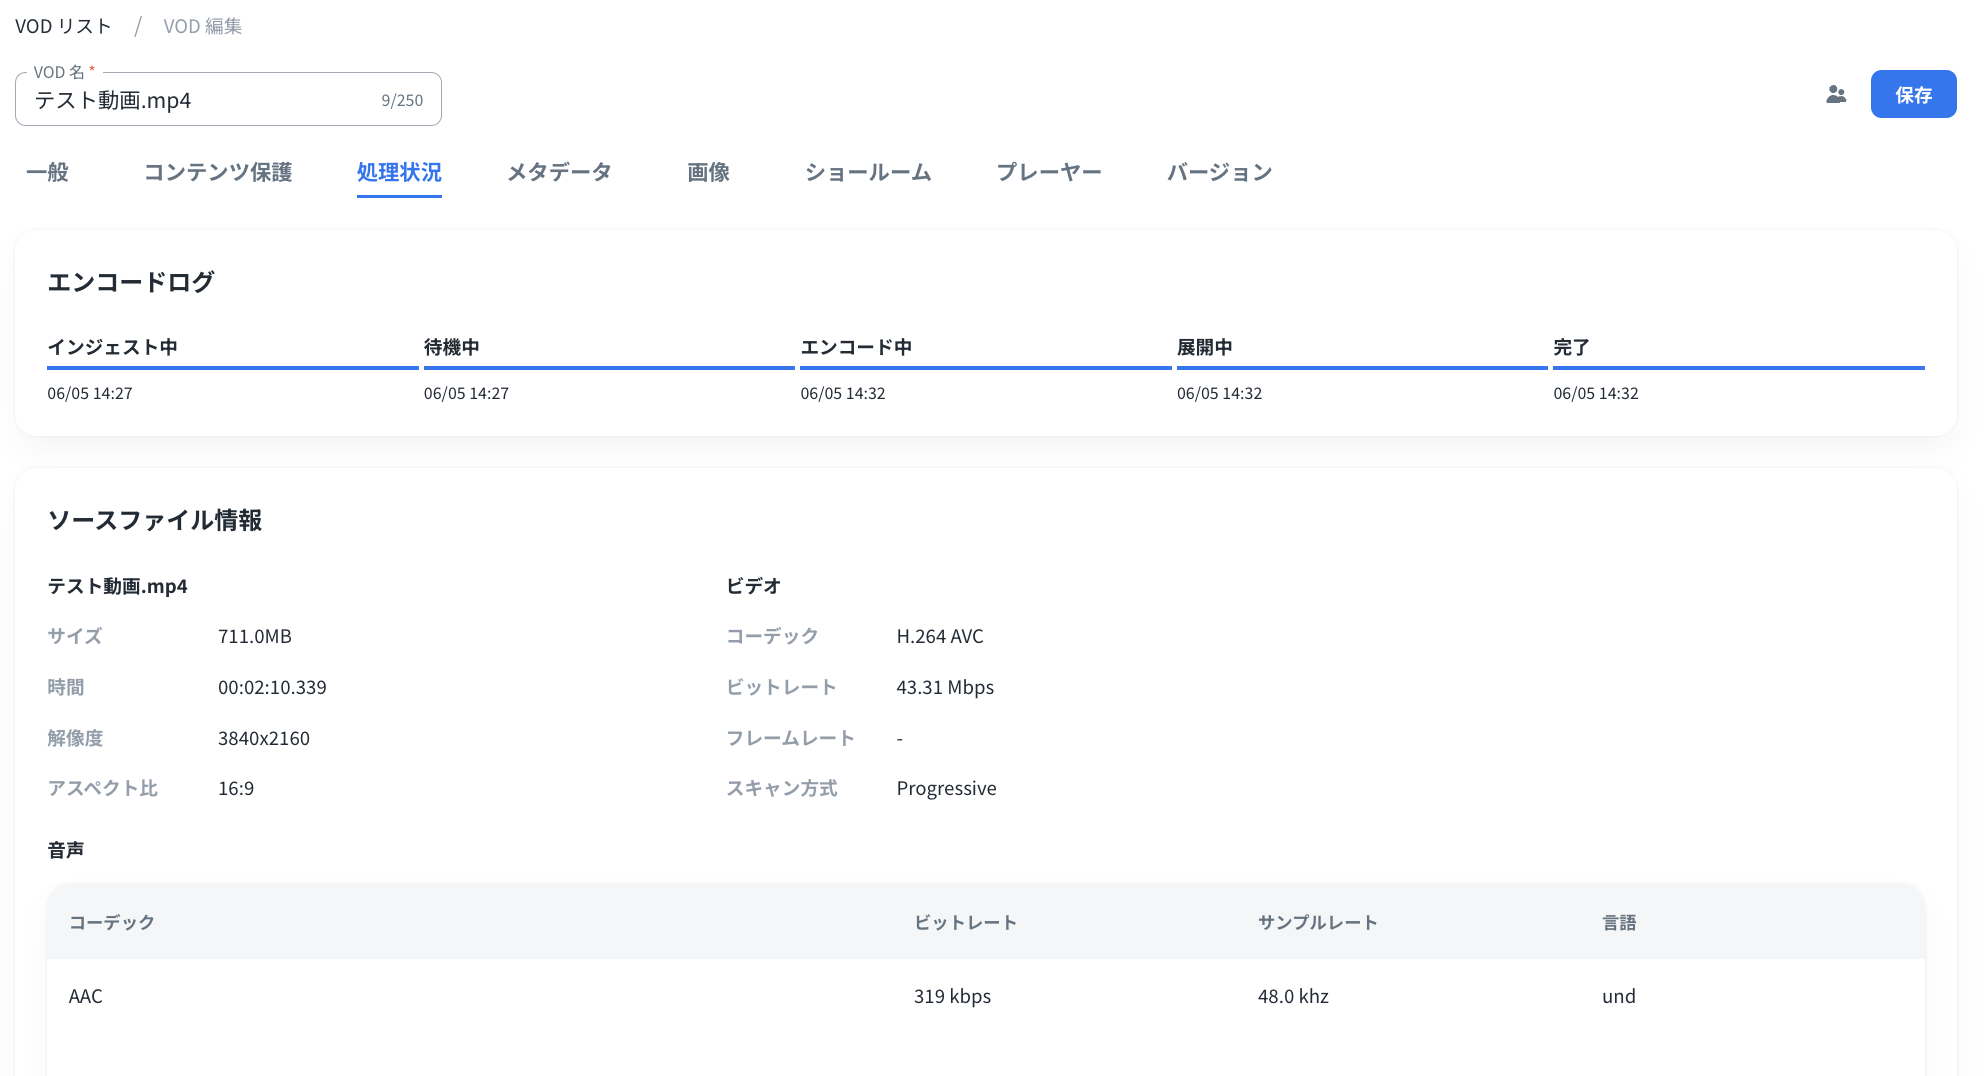
Task: Open the VOD リスト breadcrumb link
Action: [x=63, y=26]
